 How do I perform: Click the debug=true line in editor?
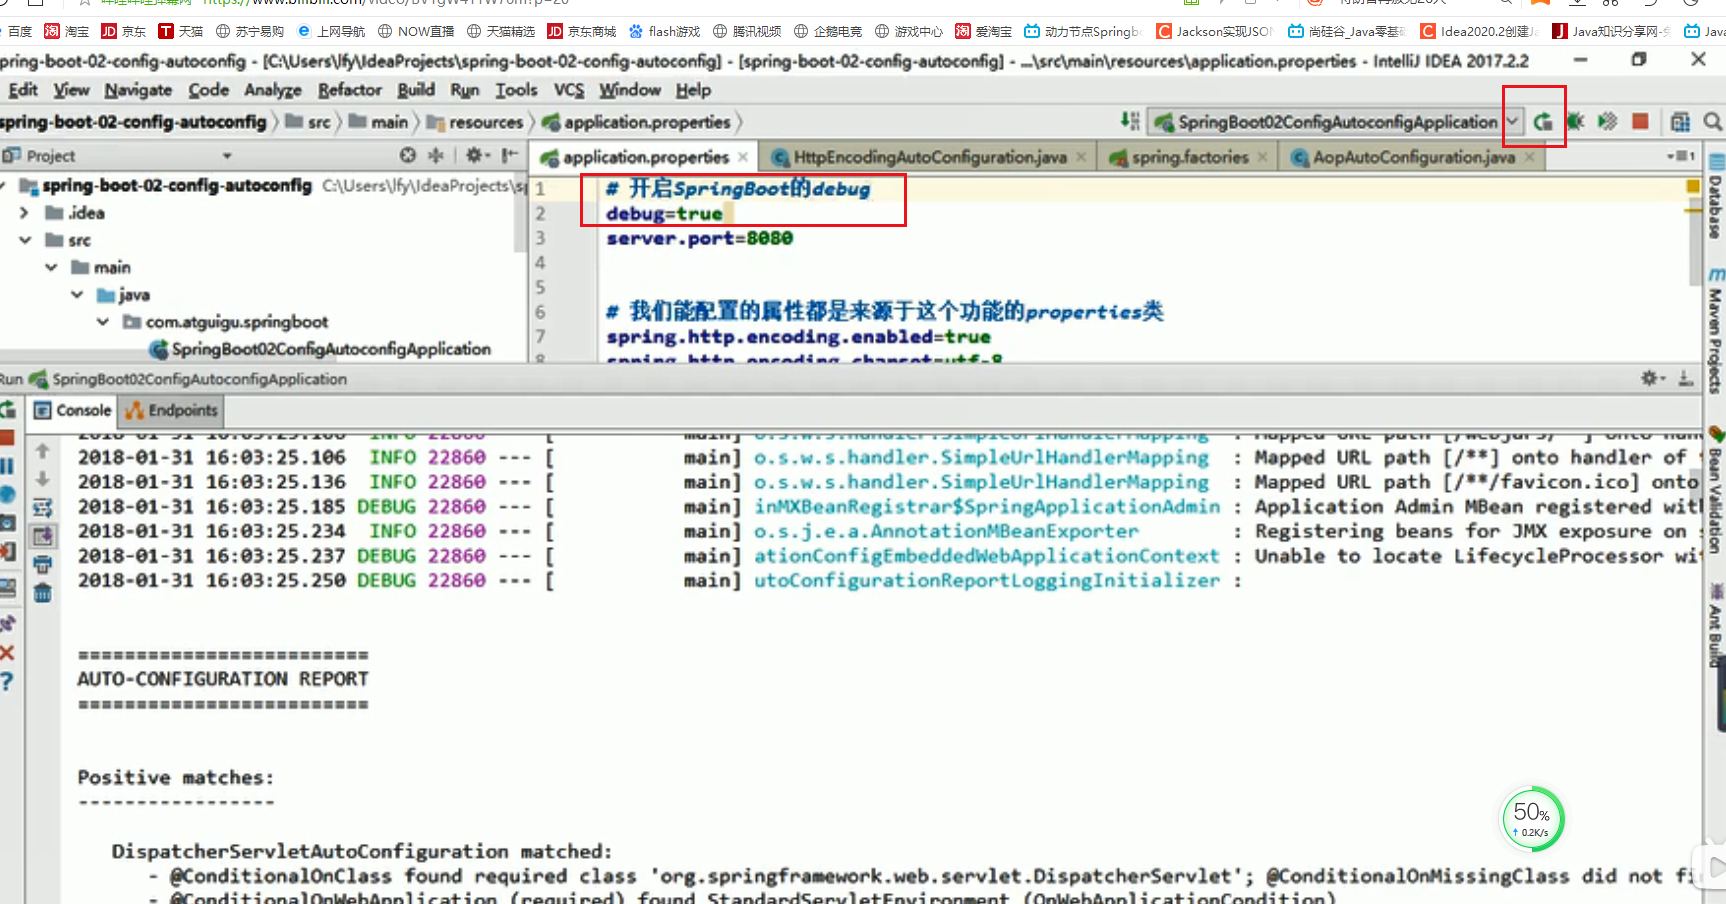[664, 213]
